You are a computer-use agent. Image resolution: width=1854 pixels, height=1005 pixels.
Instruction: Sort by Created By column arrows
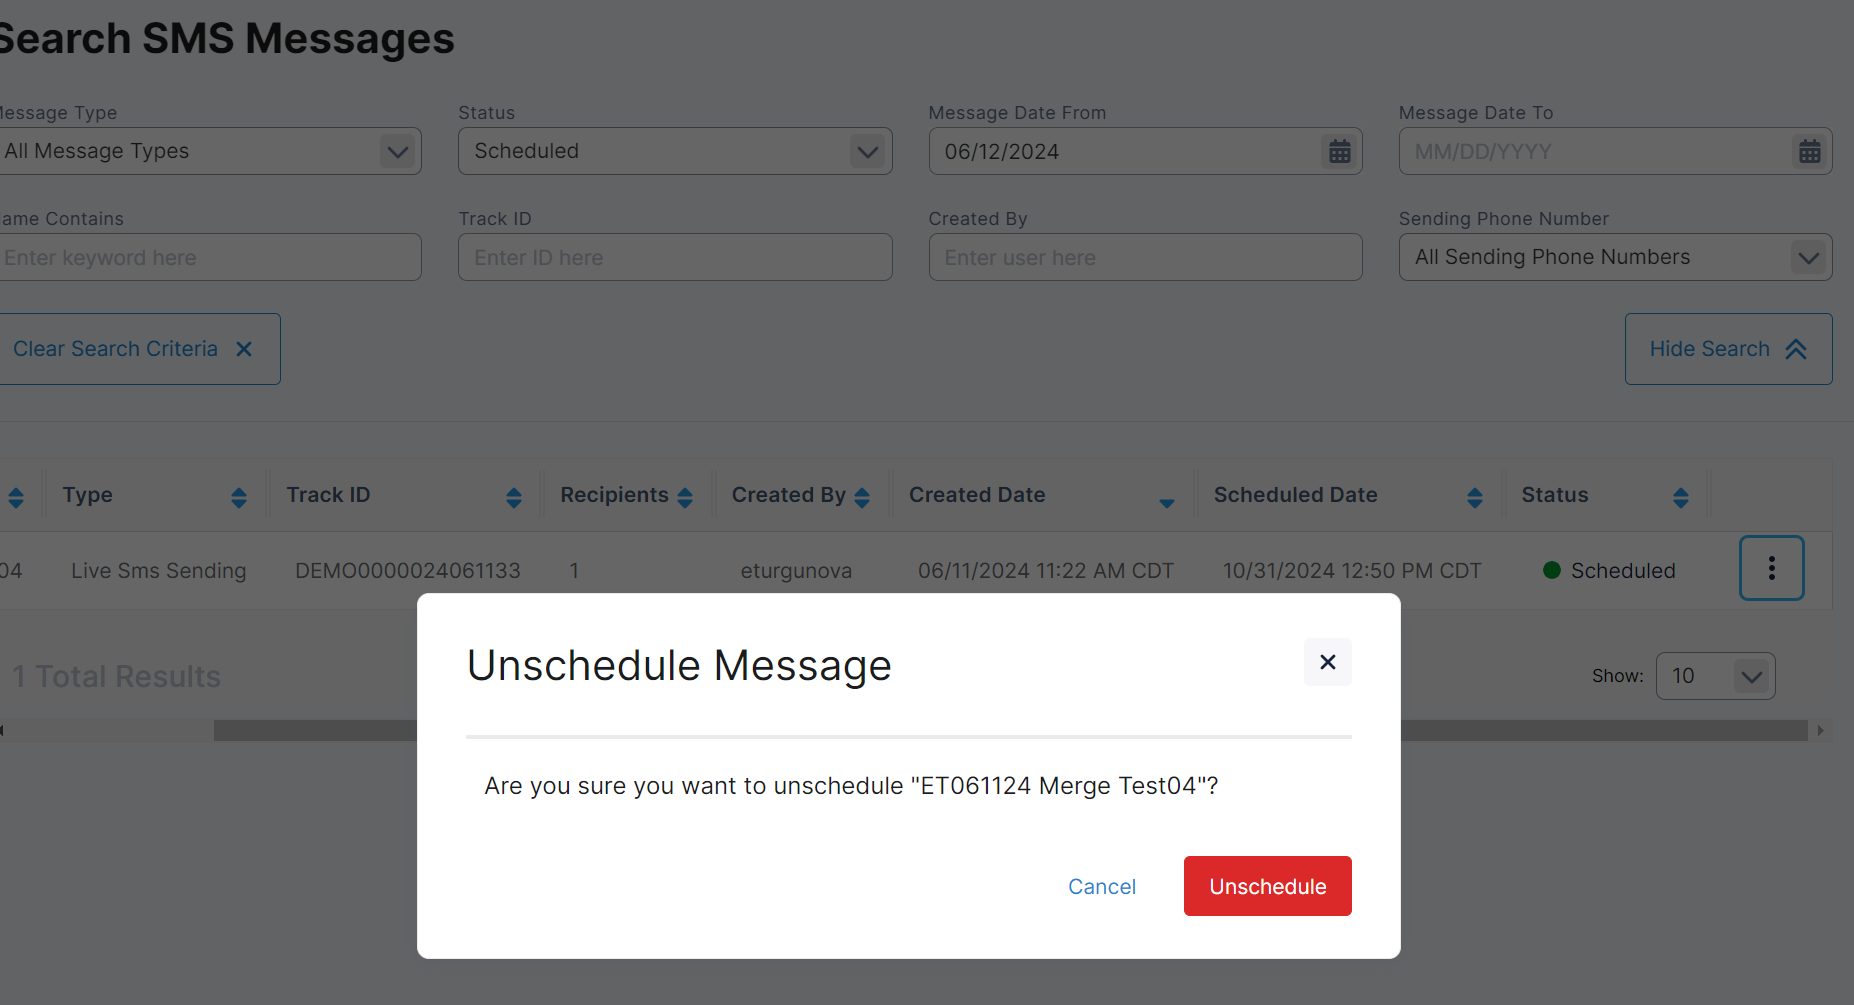(862, 497)
